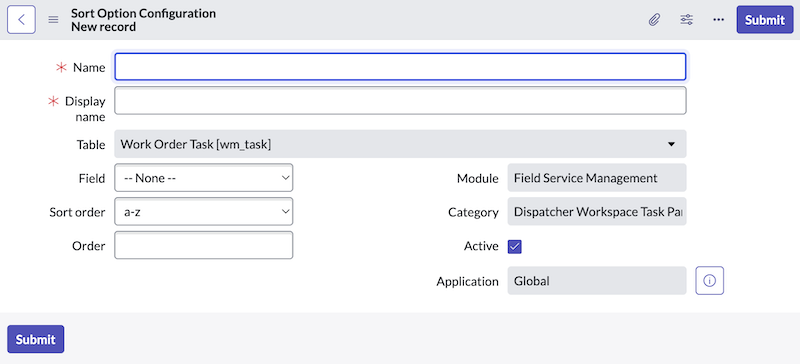
Task: Go back using the left chevron button
Action: [21, 20]
